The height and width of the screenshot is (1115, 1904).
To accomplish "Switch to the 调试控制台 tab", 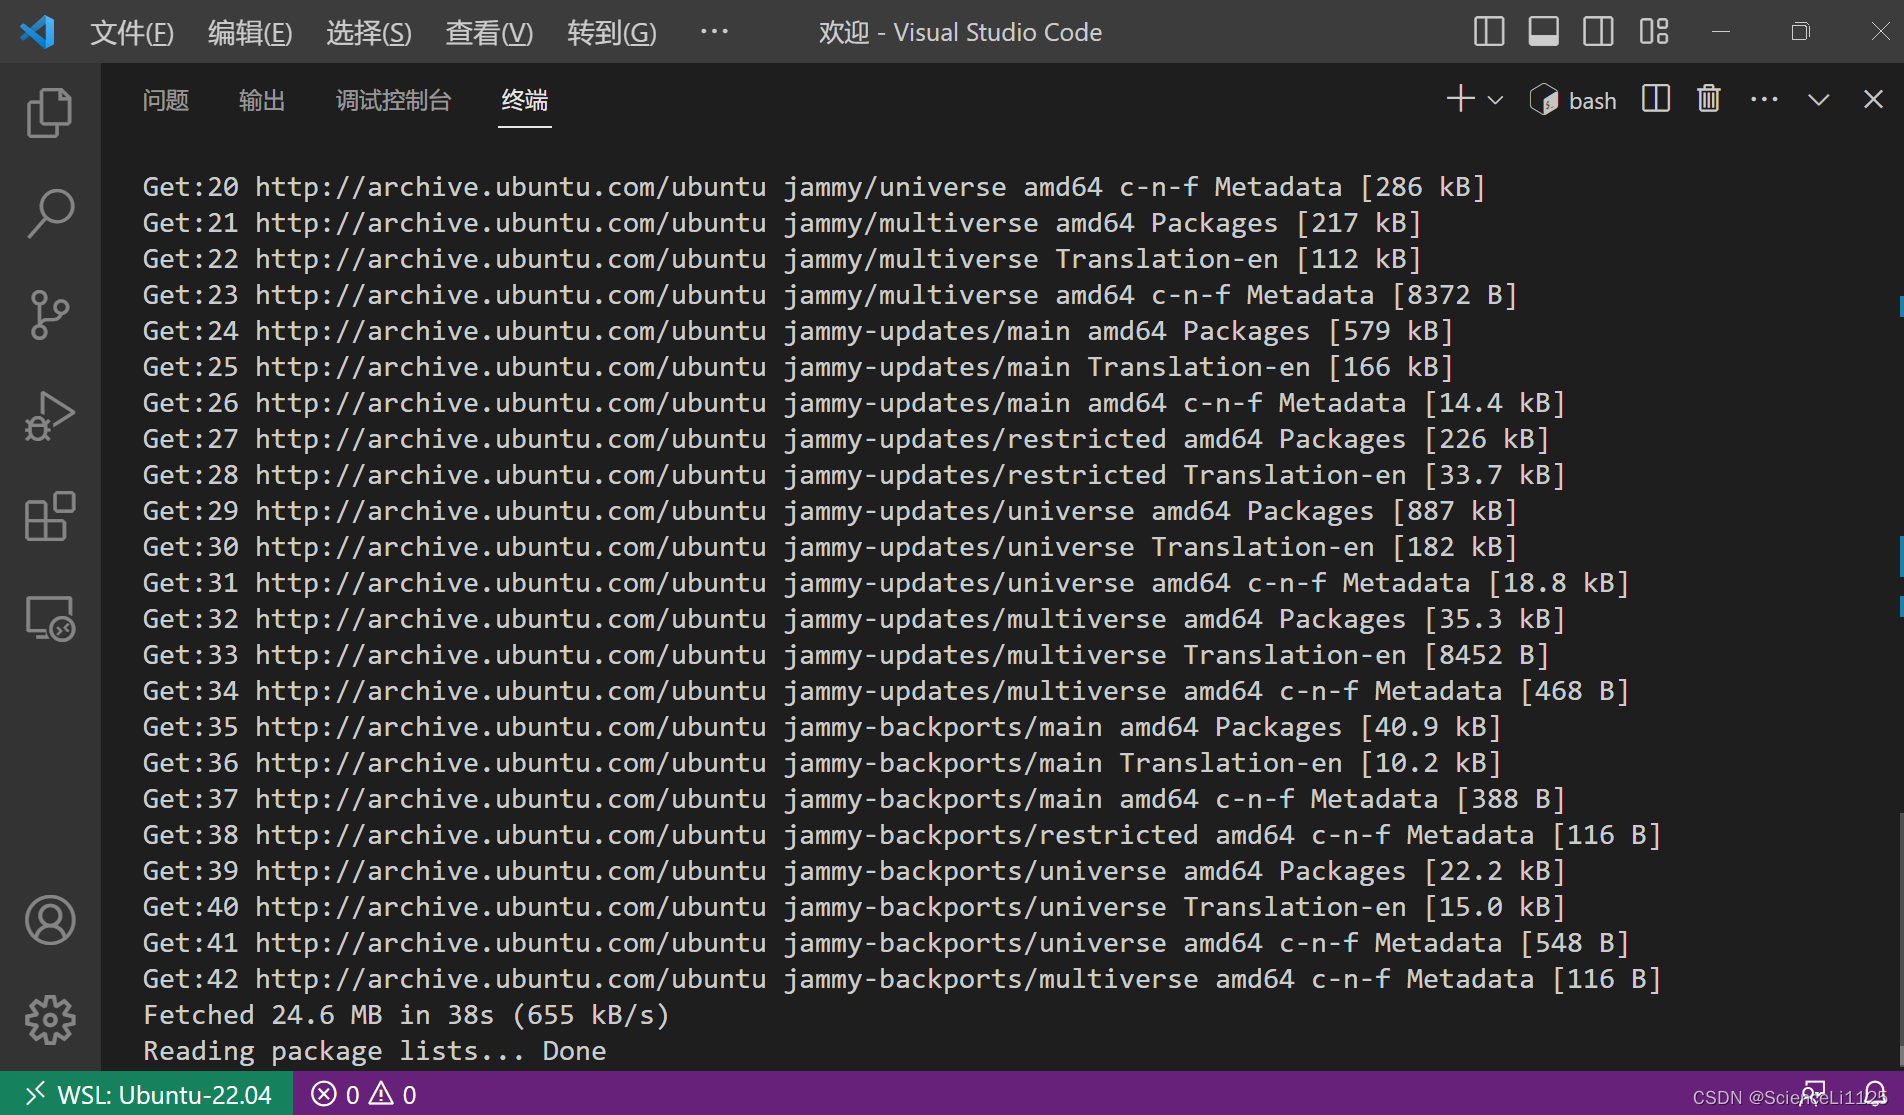I will [x=394, y=100].
